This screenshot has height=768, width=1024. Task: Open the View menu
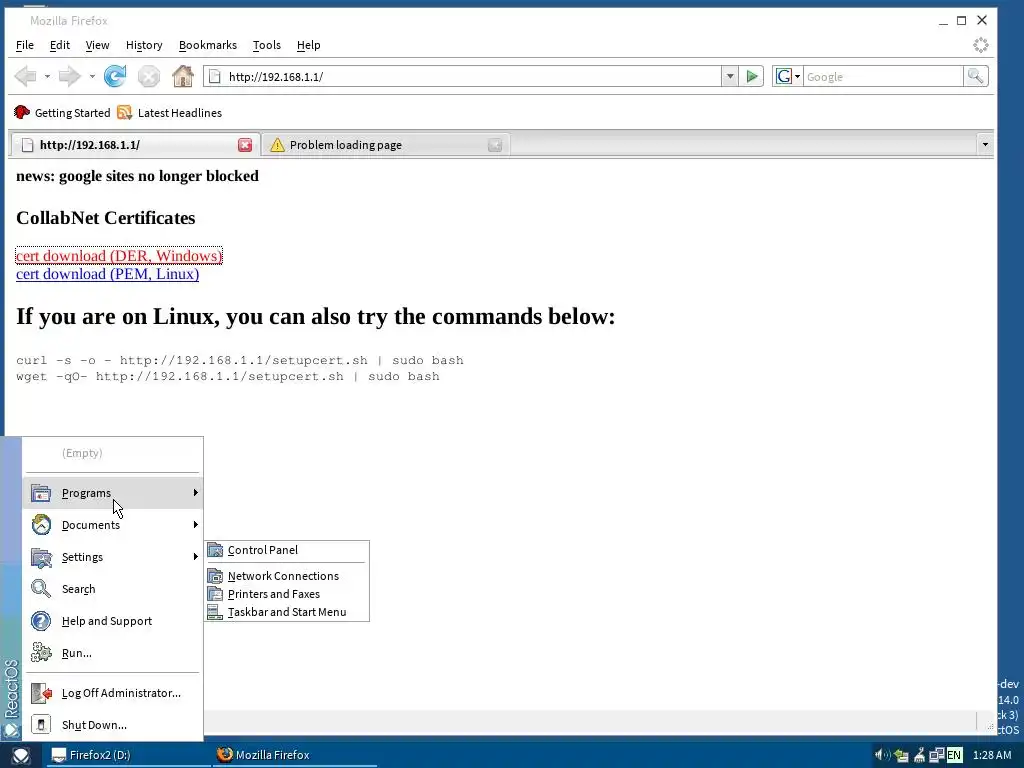point(97,45)
